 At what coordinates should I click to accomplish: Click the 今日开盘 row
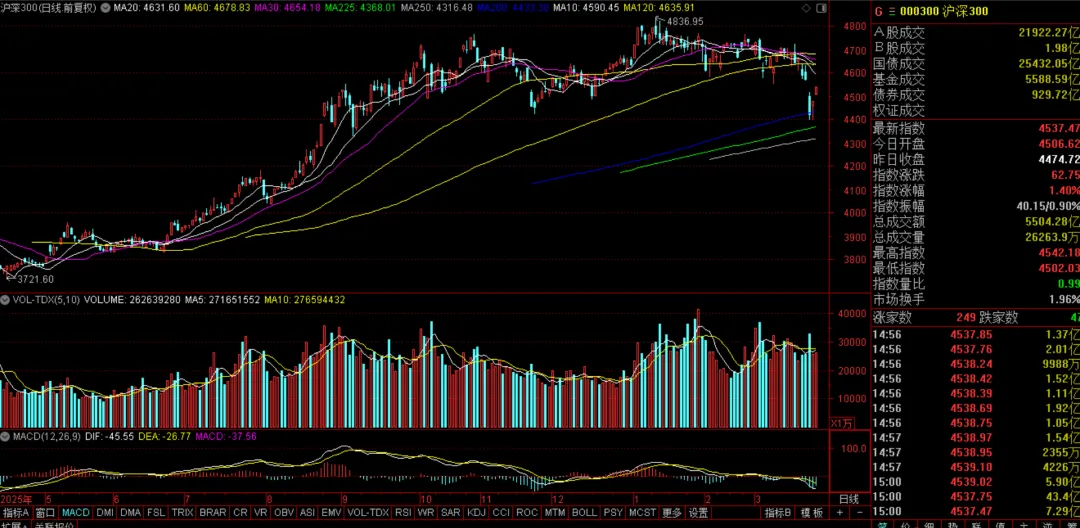pos(976,143)
